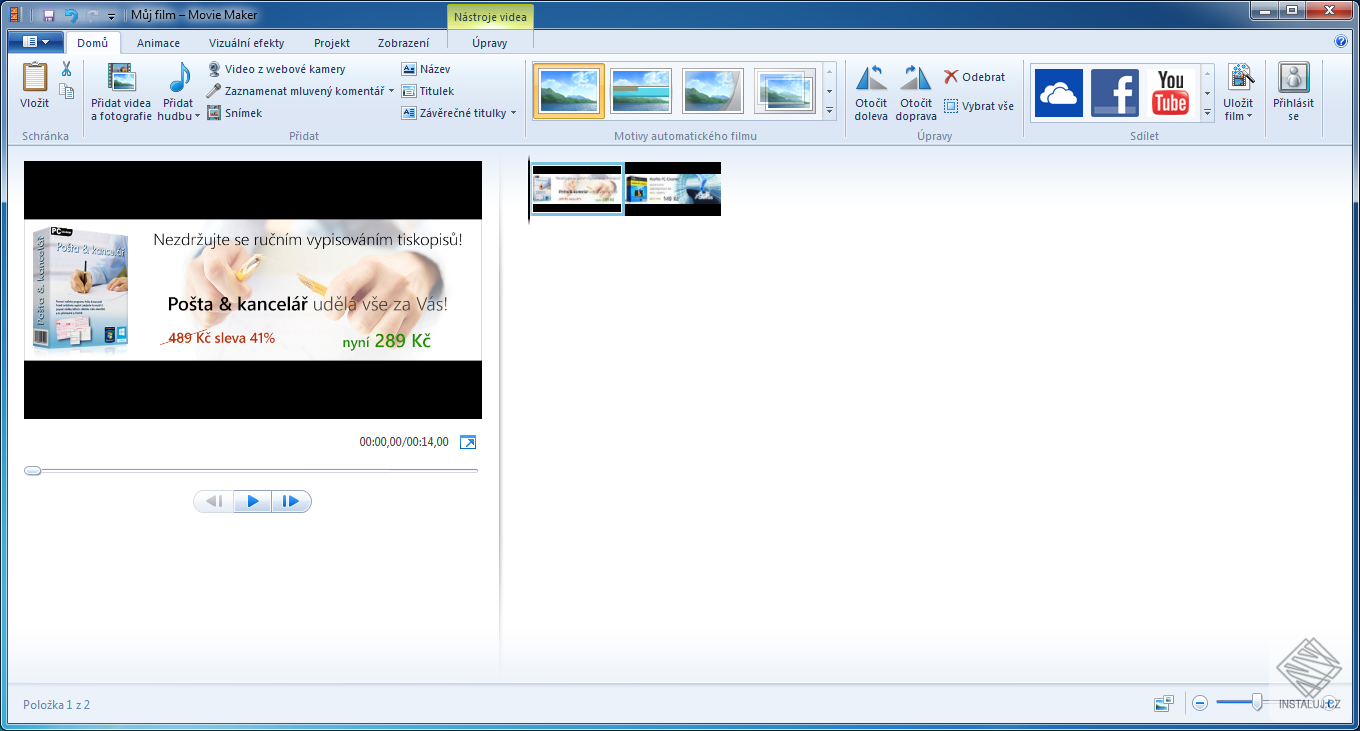This screenshot has width=1360, height=731.
Task: Play the video in the preview pane
Action: point(252,500)
